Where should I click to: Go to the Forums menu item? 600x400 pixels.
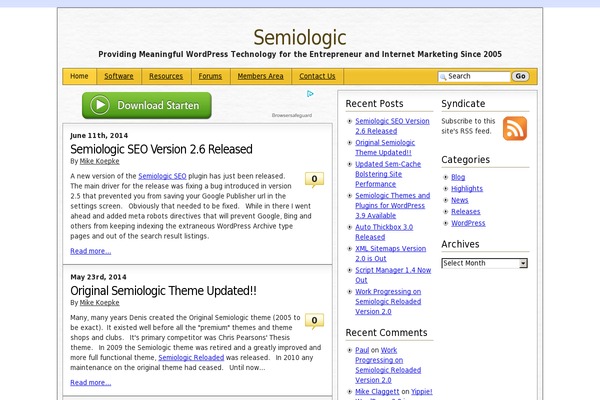point(210,76)
